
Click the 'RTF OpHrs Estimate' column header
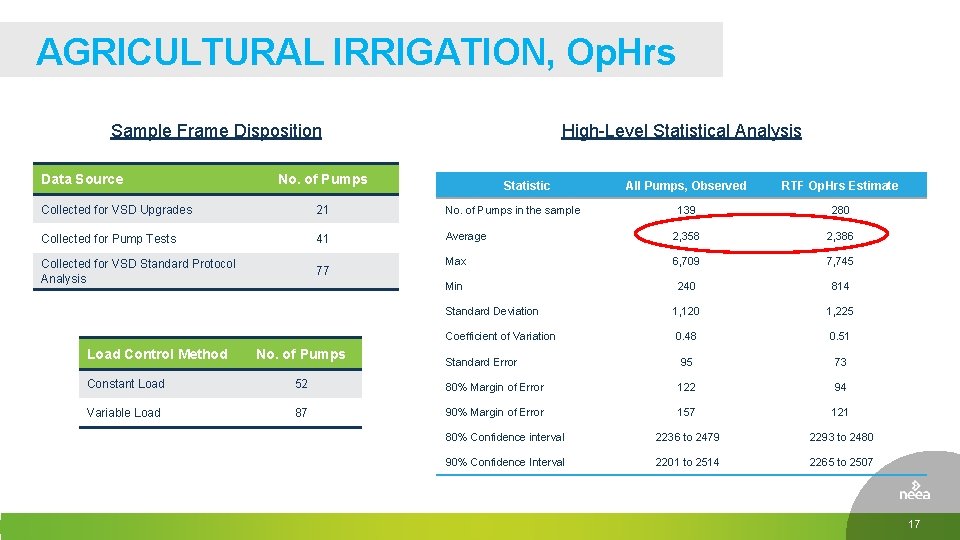point(839,186)
